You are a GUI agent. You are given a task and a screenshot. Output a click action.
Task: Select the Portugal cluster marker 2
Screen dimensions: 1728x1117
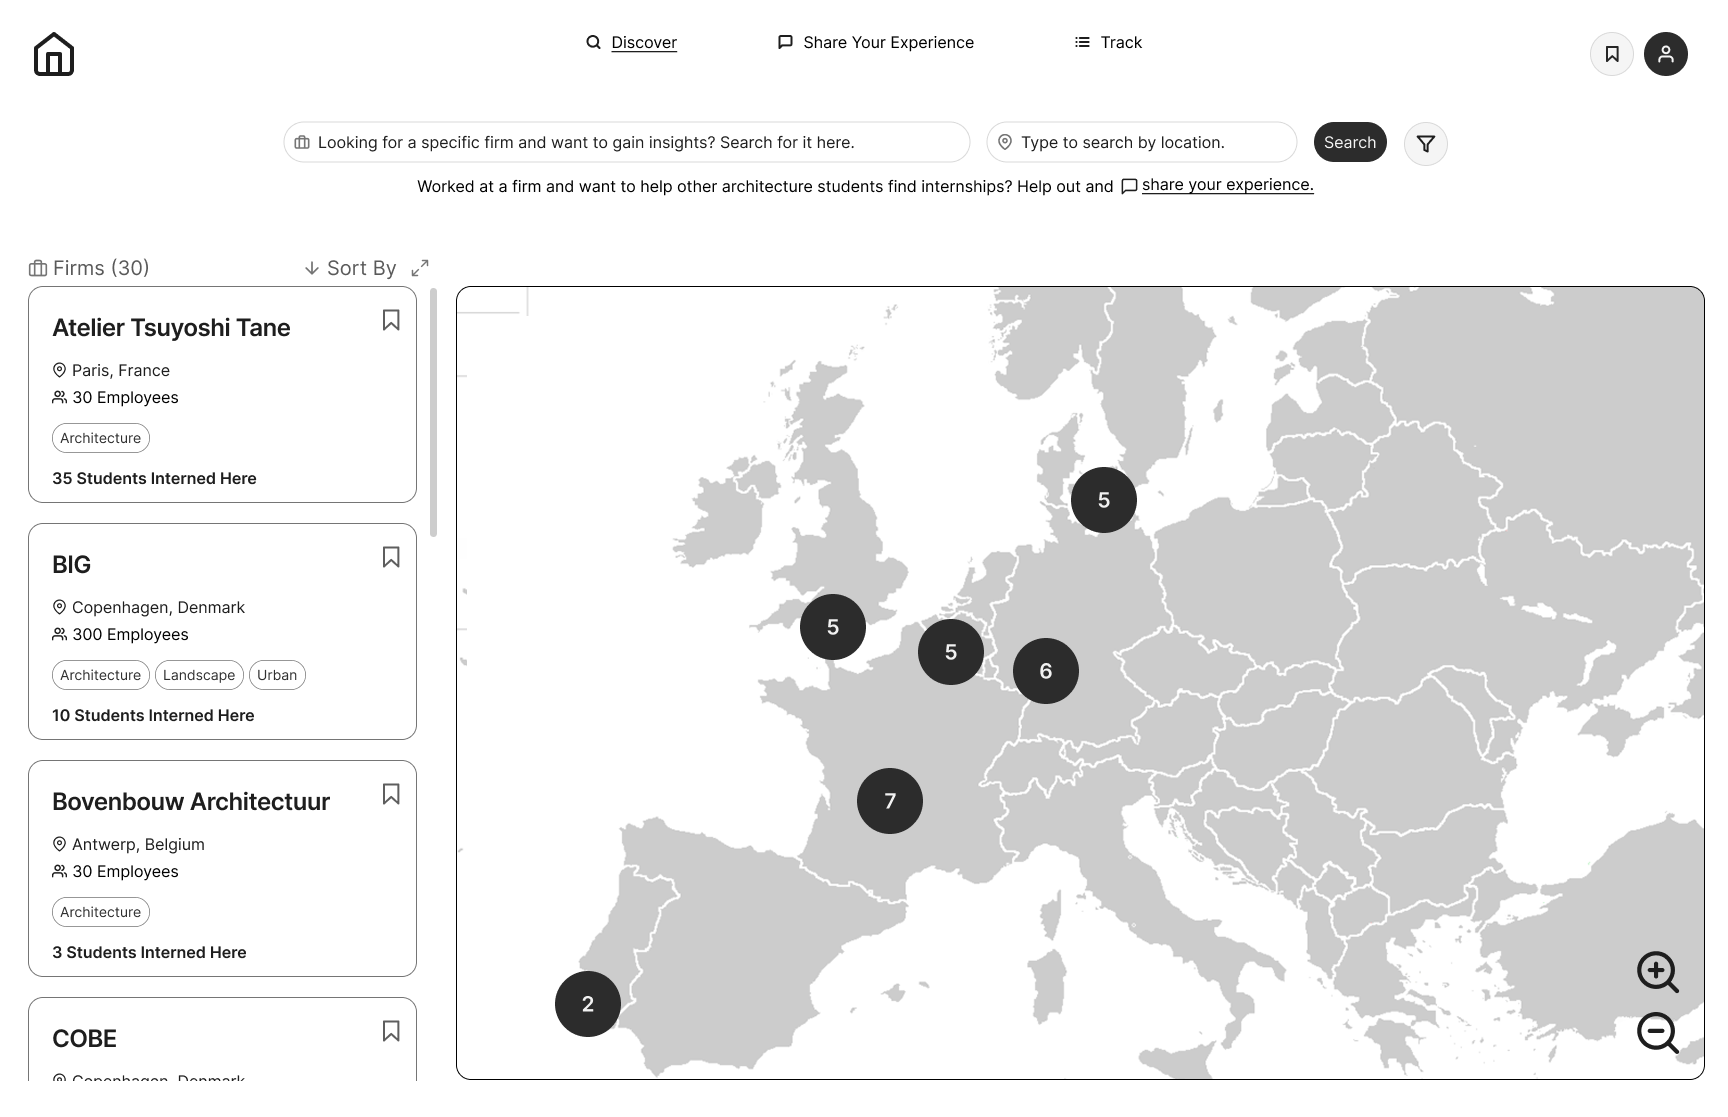tap(588, 1004)
